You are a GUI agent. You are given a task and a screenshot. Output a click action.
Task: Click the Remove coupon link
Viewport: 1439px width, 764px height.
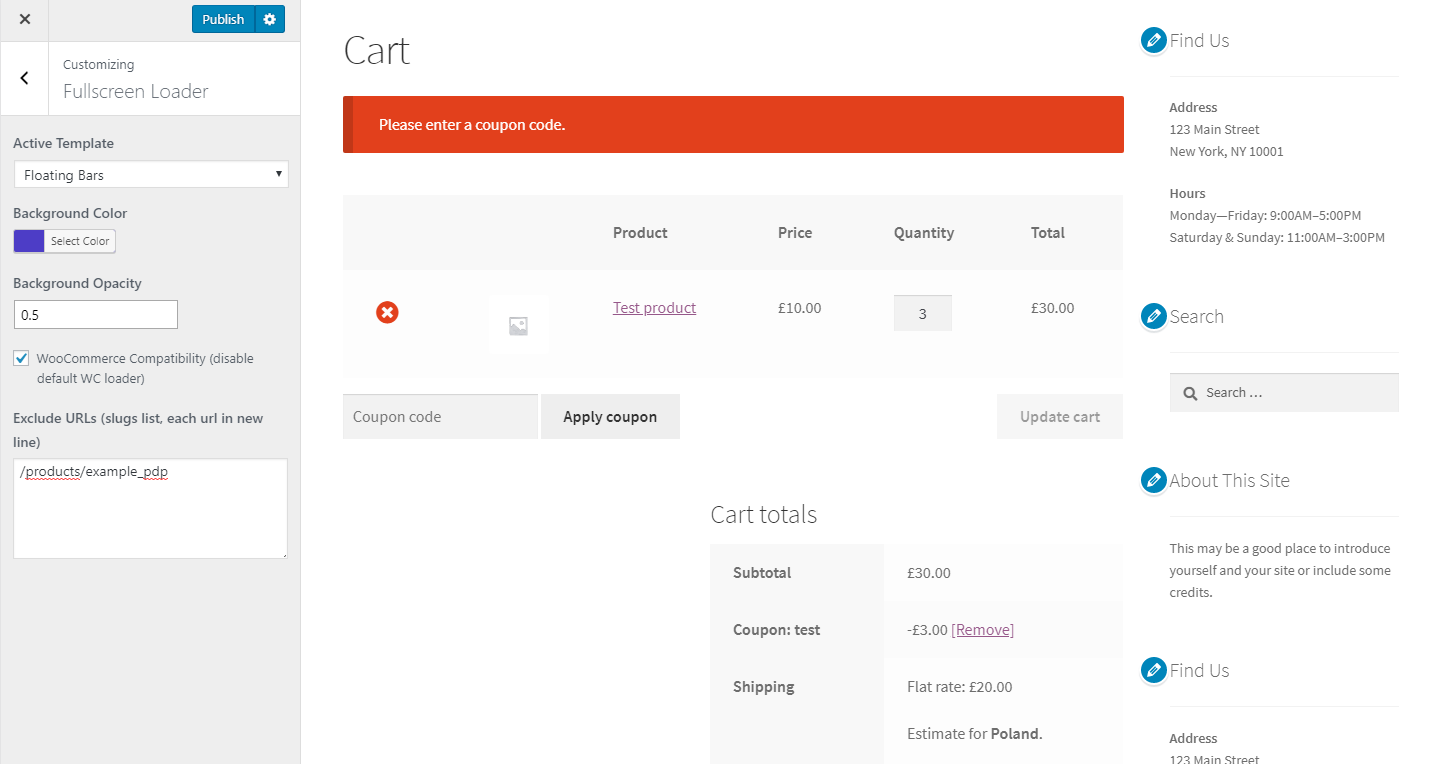[x=982, y=630]
